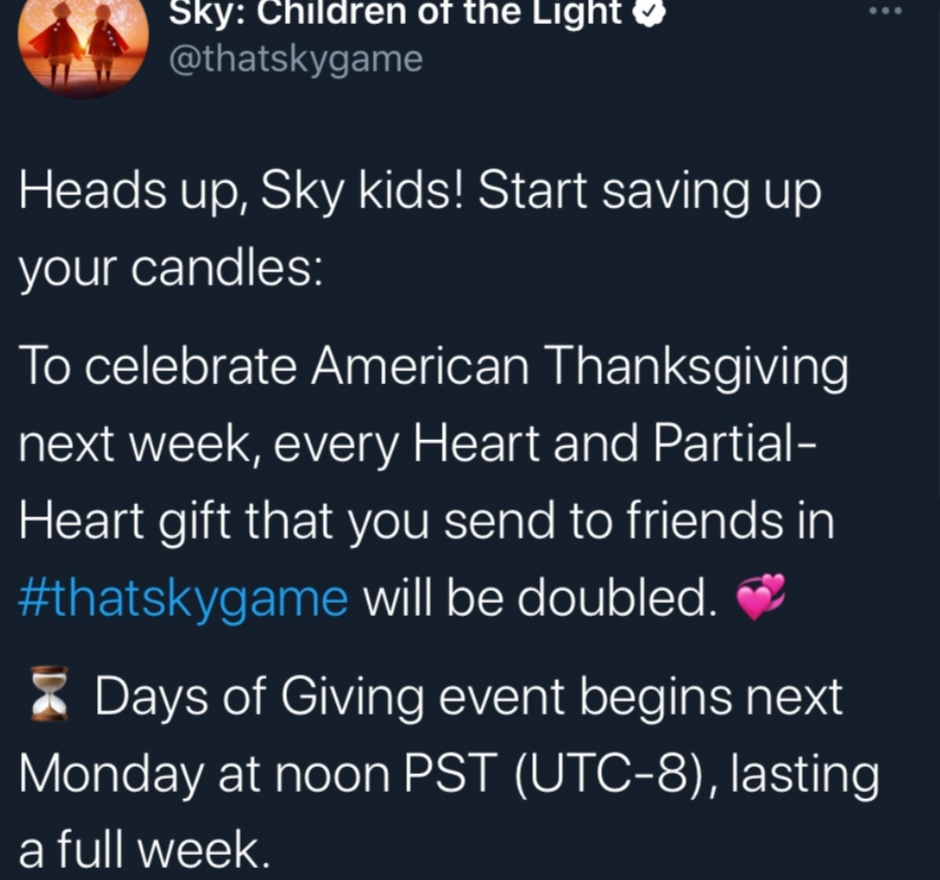The height and width of the screenshot is (880, 940).
Task: Click the 'Heads up, Sky kids!' opening sentence
Action: [240, 192]
